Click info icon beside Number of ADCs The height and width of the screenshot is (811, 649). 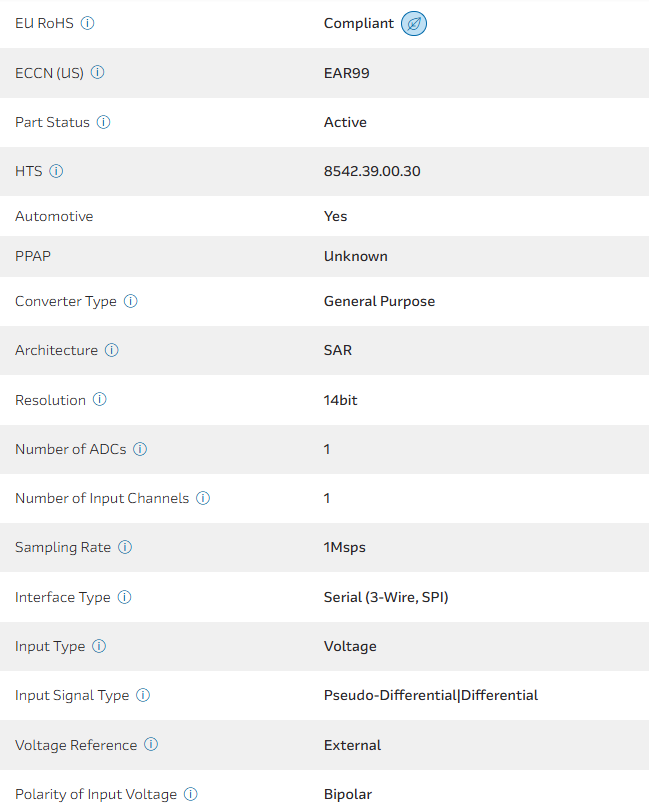[140, 449]
